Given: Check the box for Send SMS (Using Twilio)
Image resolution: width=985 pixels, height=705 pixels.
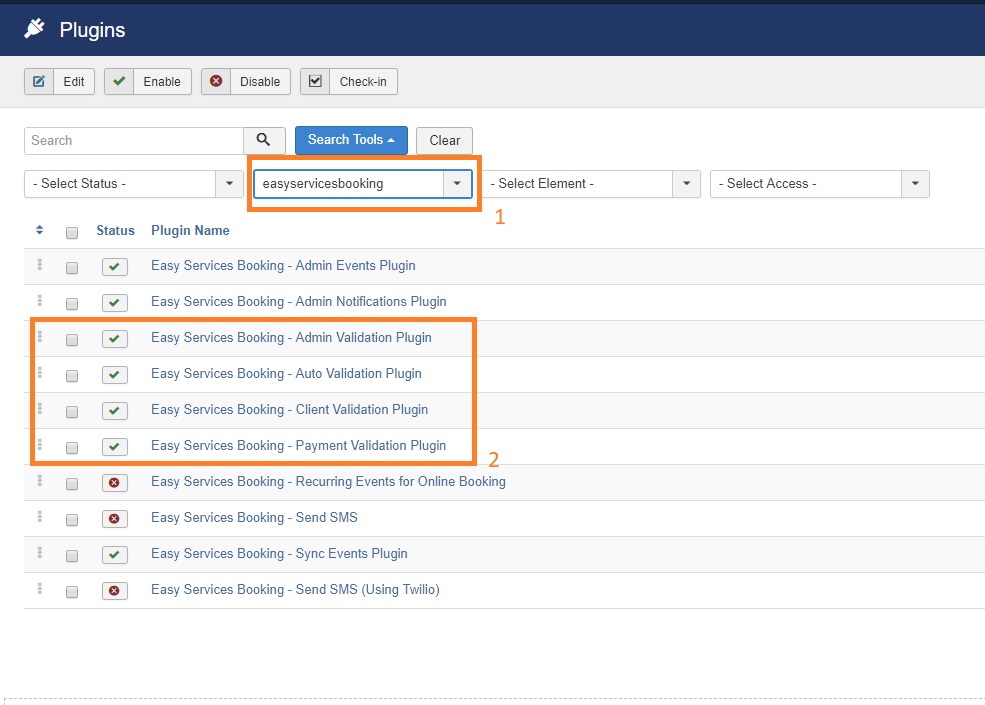Looking at the screenshot, I should click(72, 592).
